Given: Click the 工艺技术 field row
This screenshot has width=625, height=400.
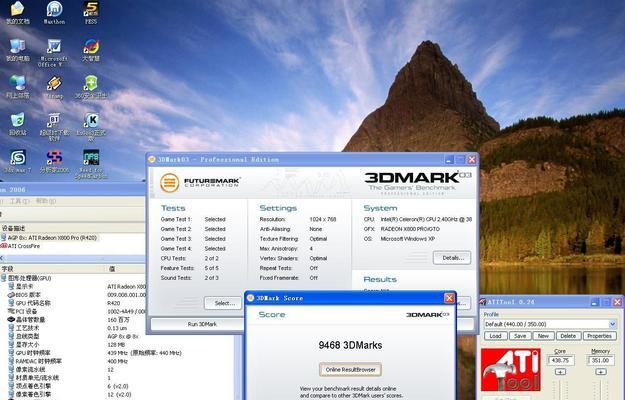Looking at the screenshot, I should point(73,328).
